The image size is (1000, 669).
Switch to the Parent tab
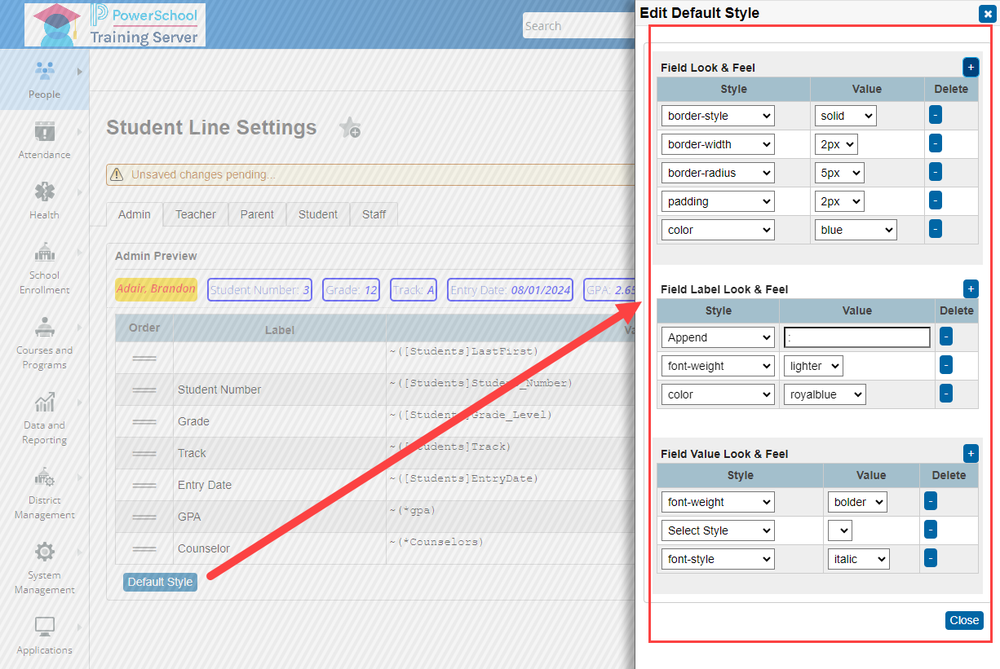[x=257, y=214]
